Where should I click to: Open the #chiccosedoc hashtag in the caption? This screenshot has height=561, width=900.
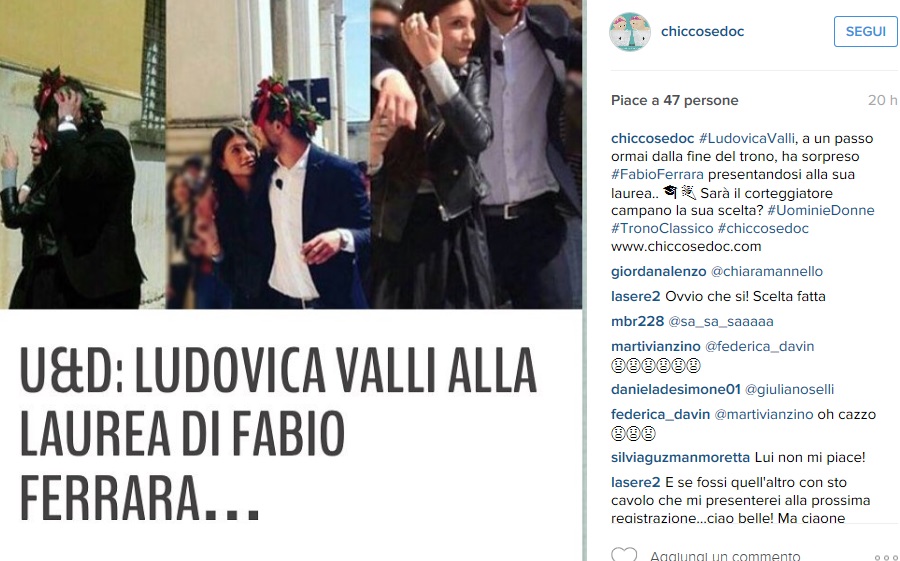coord(763,228)
